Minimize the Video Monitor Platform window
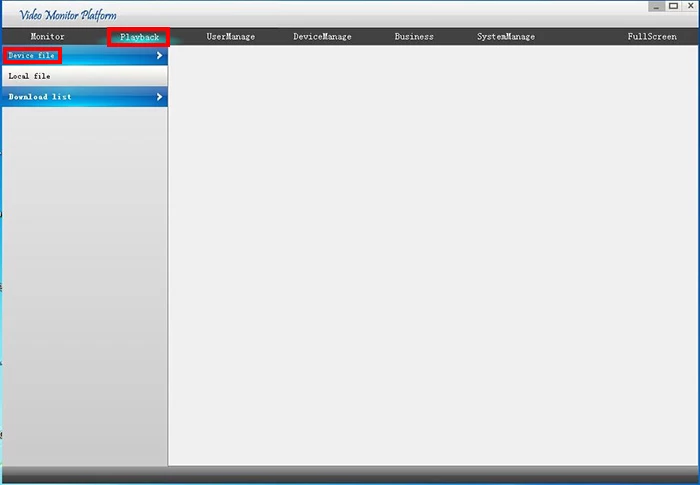 (656, 6)
